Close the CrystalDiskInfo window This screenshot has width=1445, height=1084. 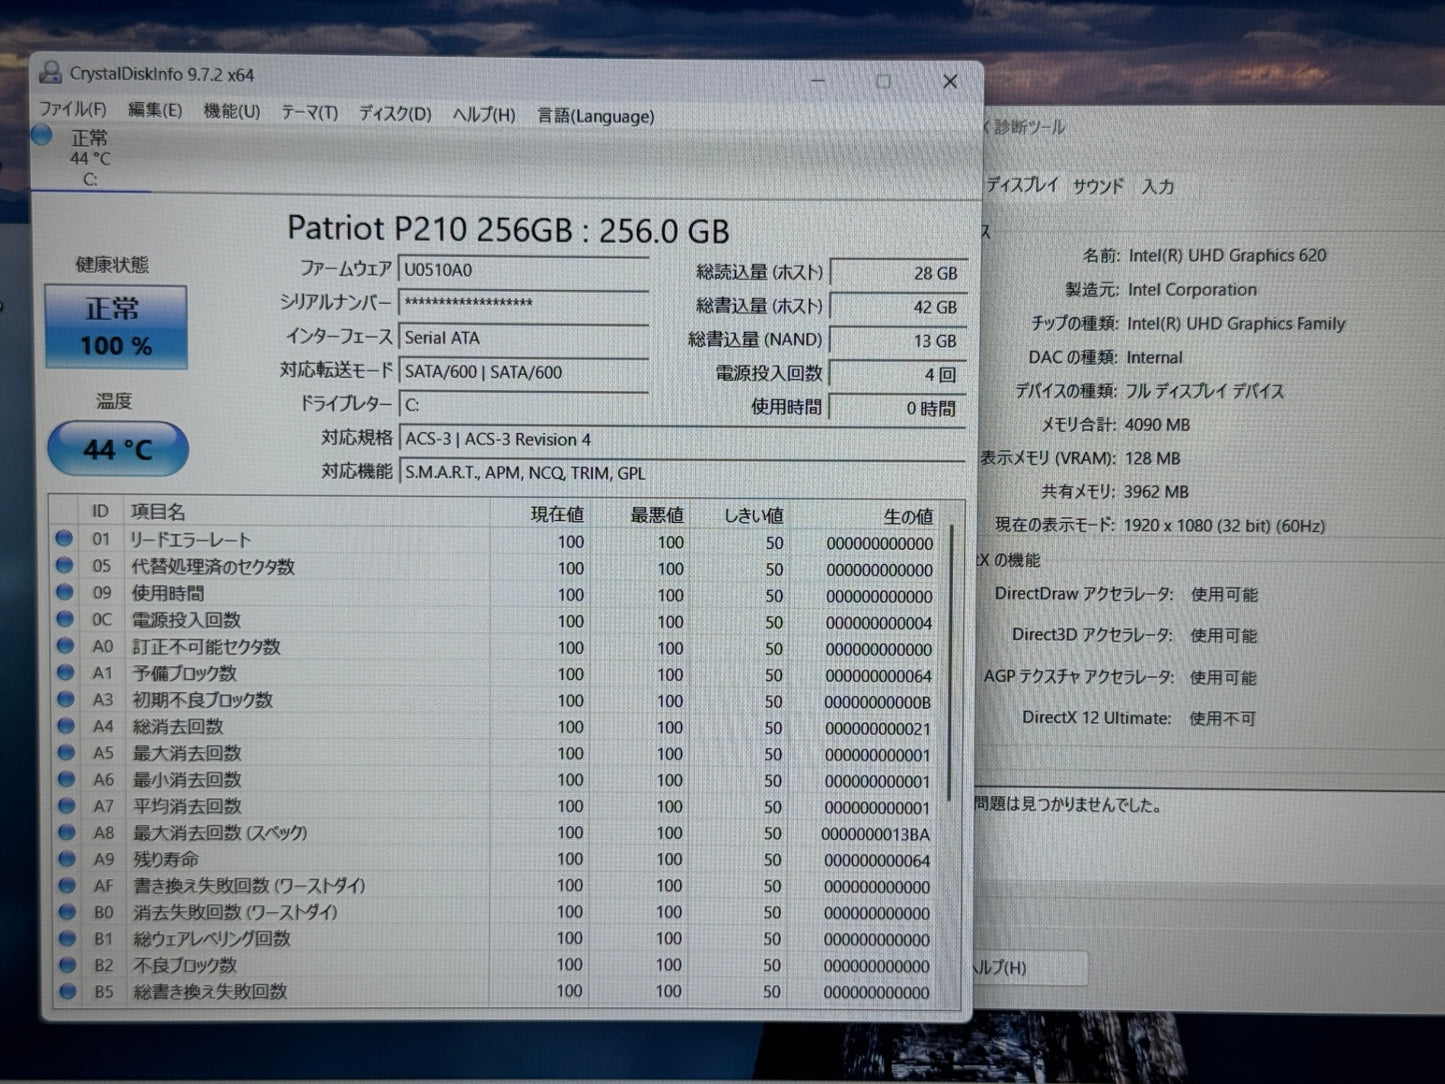(x=950, y=82)
